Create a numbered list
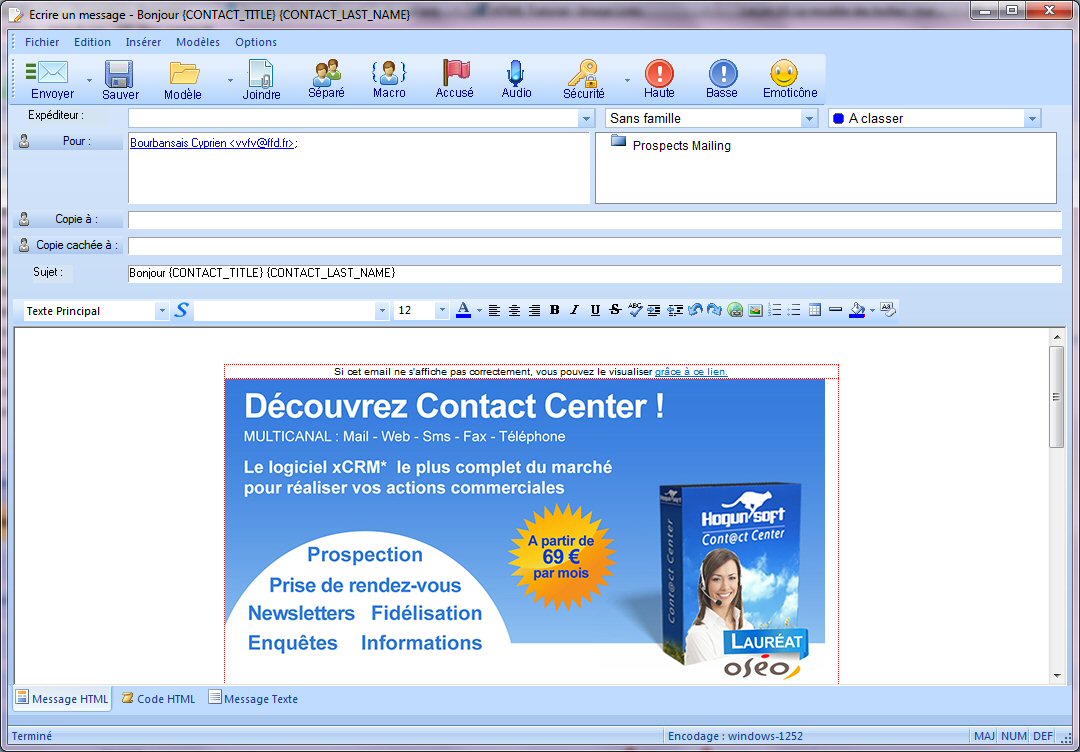 pos(775,311)
